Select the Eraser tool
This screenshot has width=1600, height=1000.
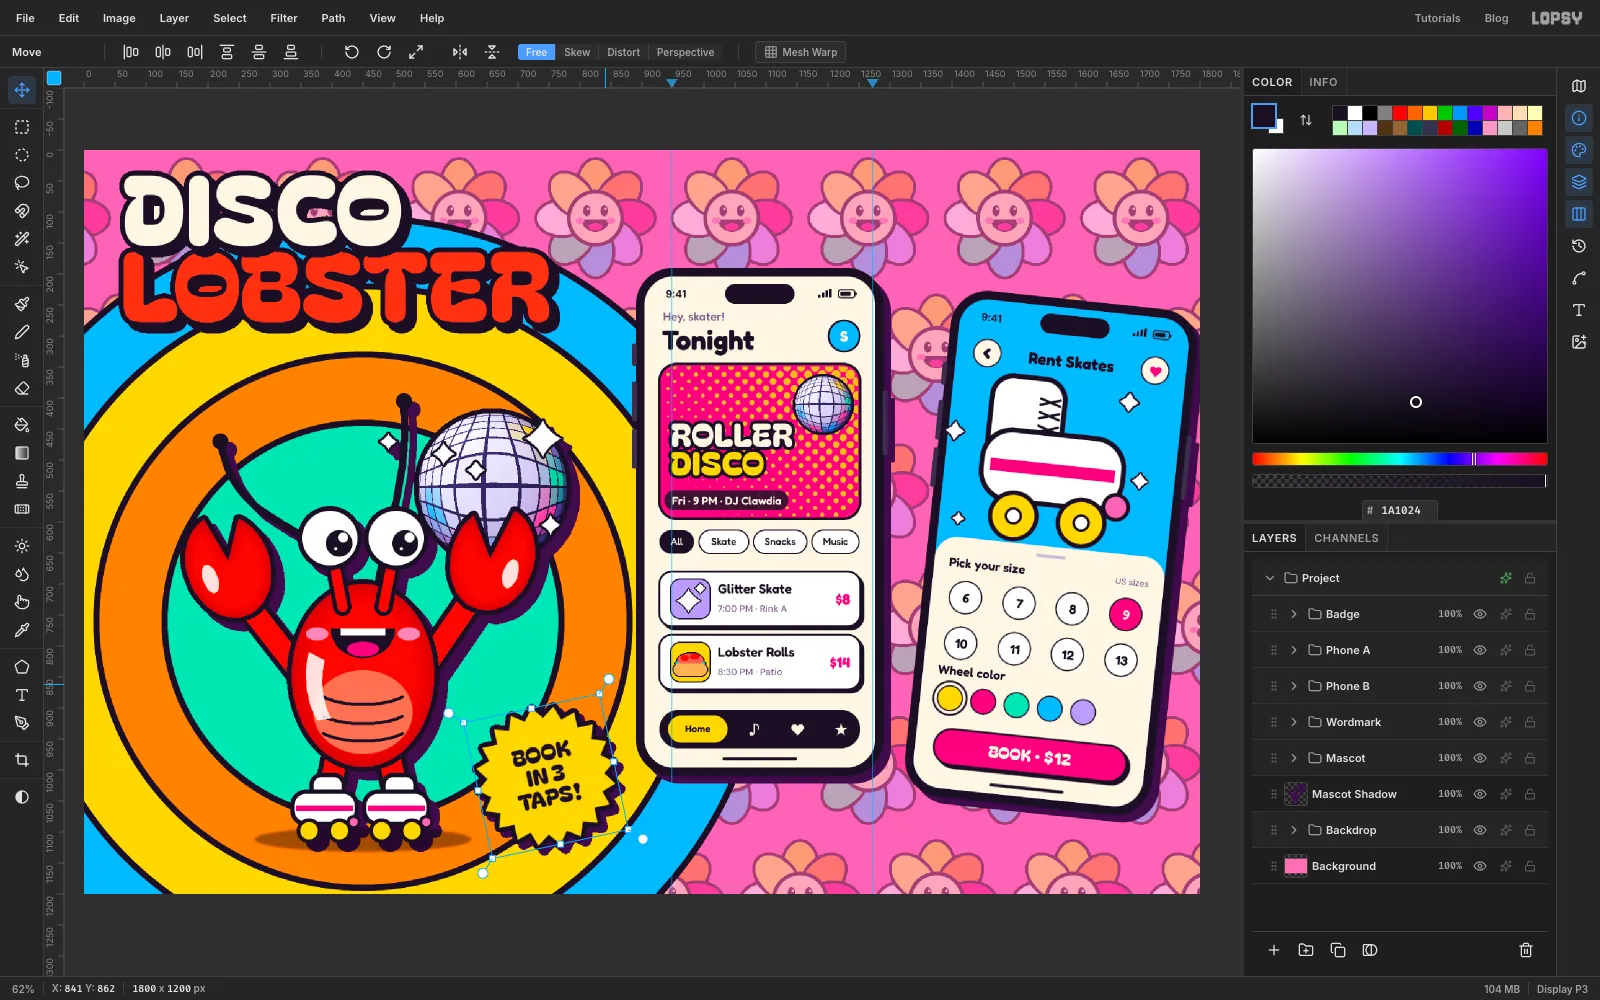[x=22, y=388]
